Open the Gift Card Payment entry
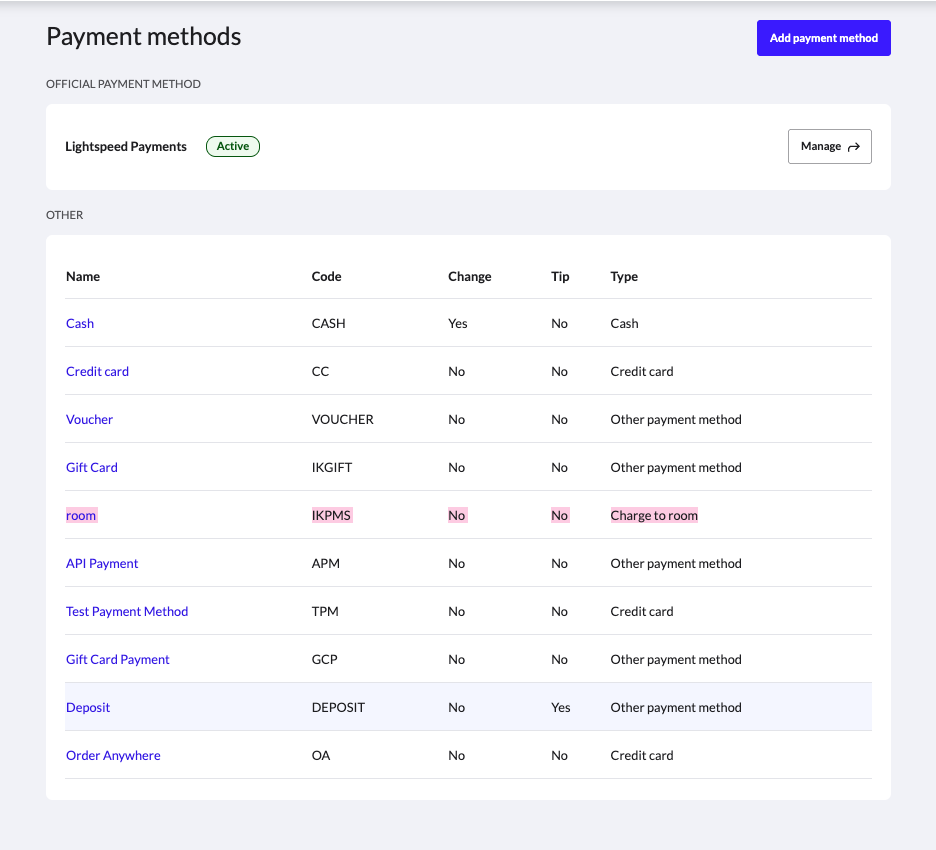The width and height of the screenshot is (936, 850). [117, 659]
